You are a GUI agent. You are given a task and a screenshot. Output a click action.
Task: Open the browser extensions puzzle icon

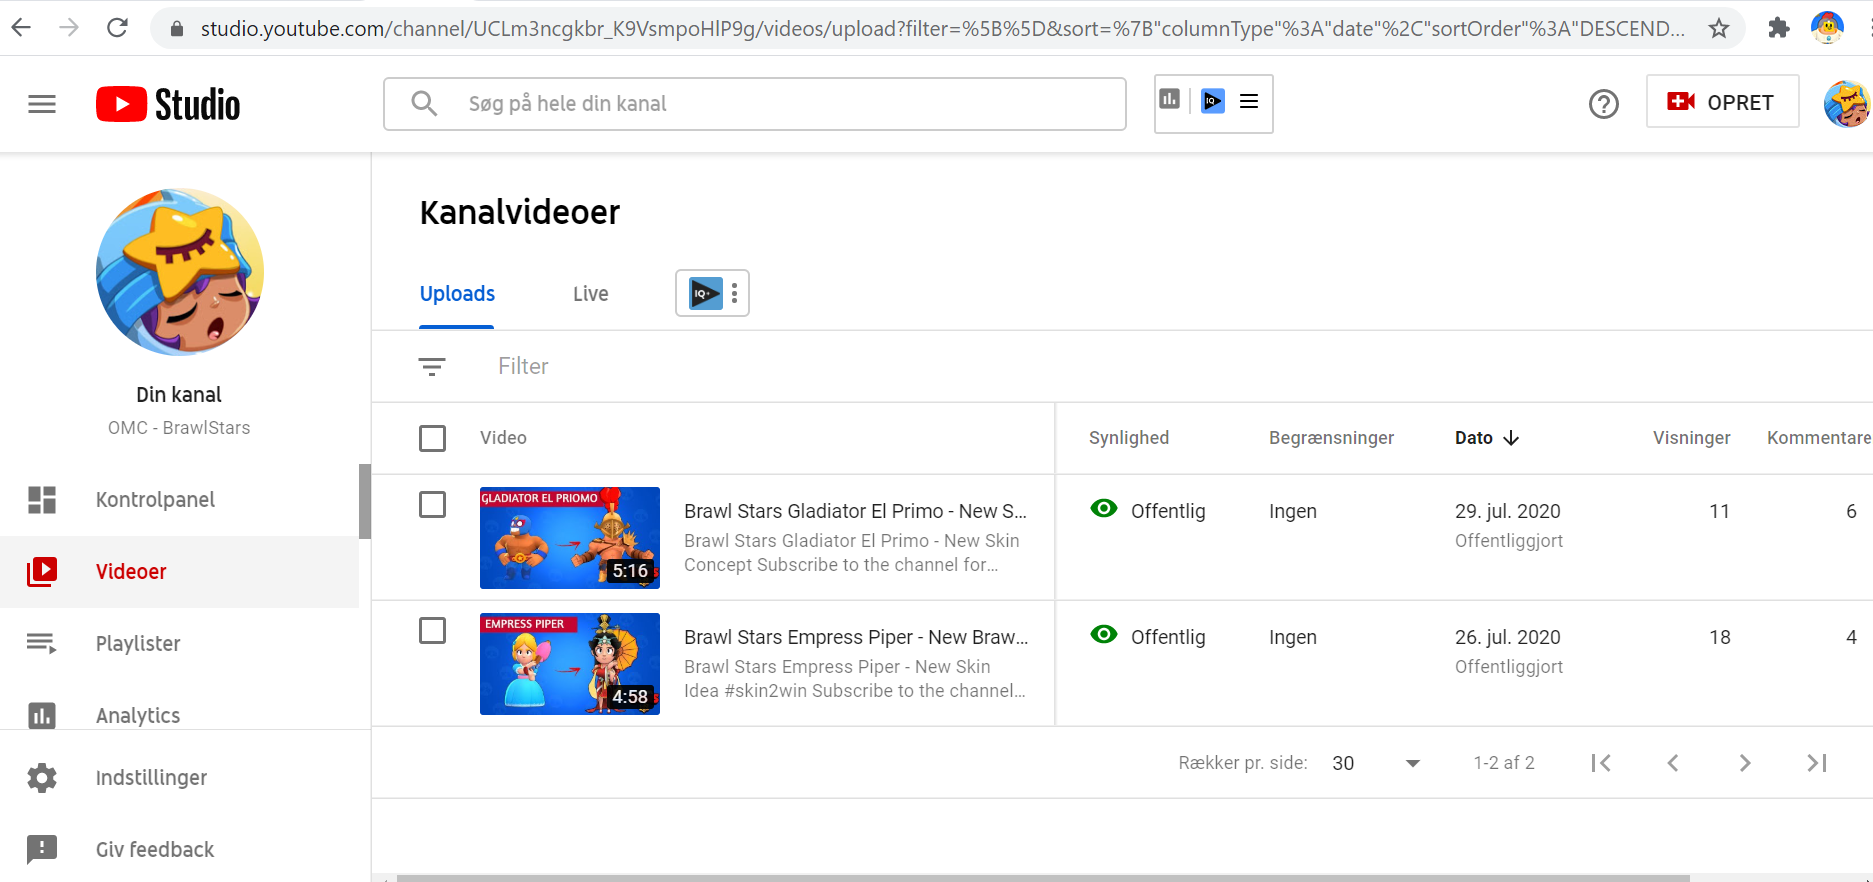1779,28
